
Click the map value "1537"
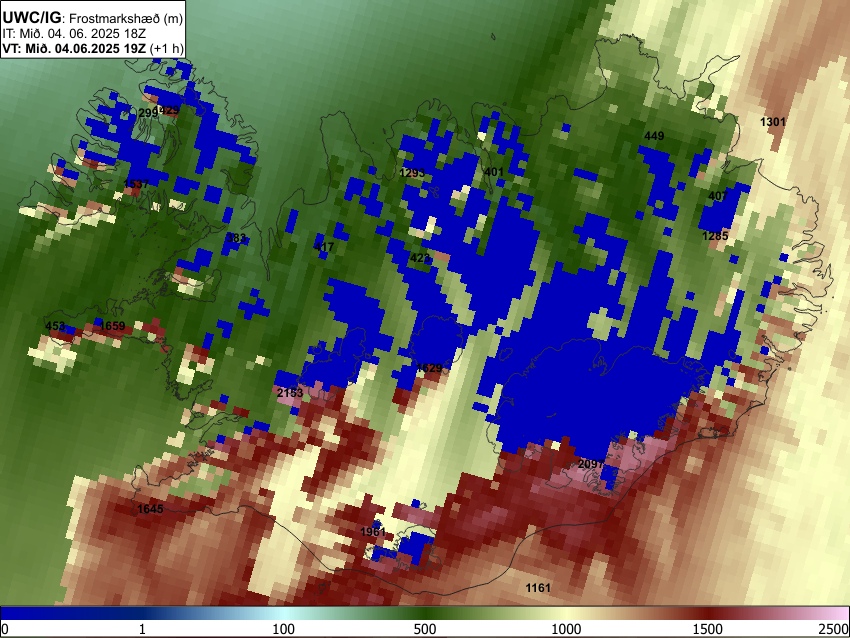[x=136, y=184]
